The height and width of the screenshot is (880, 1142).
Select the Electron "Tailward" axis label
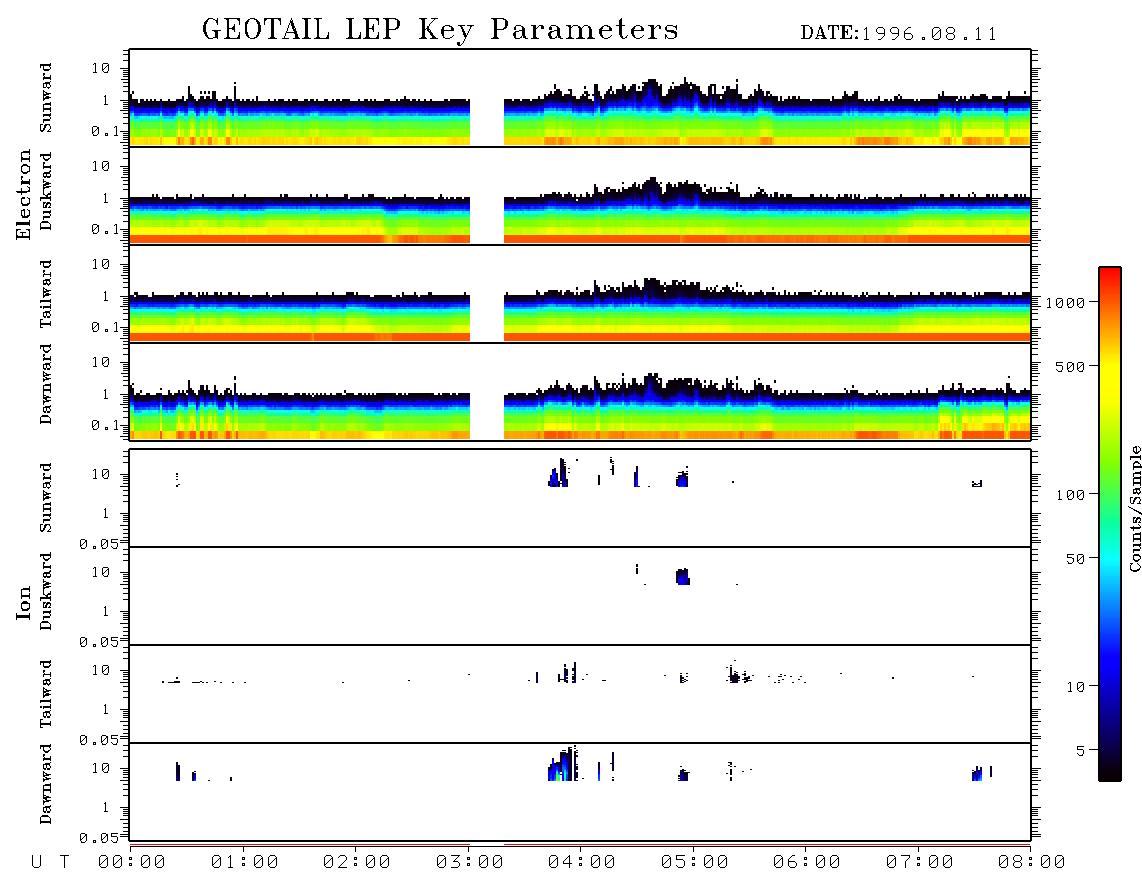[46, 294]
